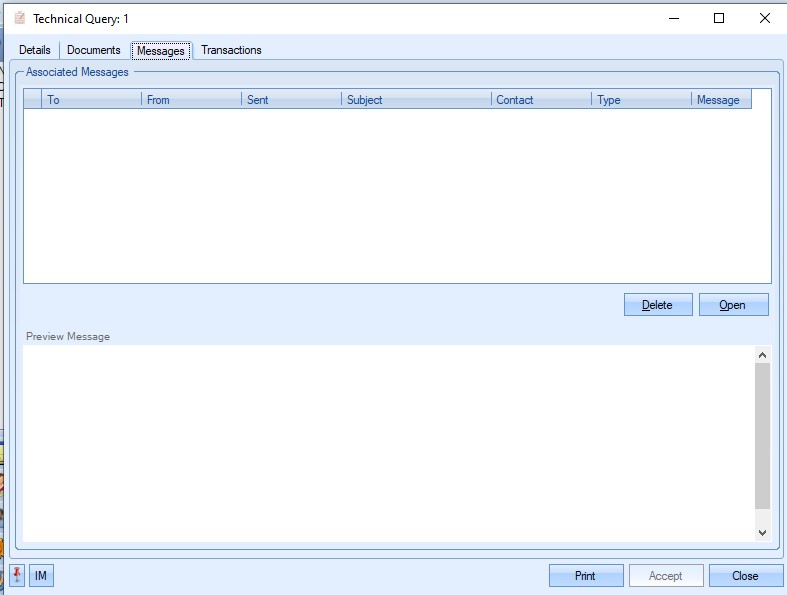The width and height of the screenshot is (787, 595).
Task: Click the preview scrollbar down arrow
Action: coord(762,533)
